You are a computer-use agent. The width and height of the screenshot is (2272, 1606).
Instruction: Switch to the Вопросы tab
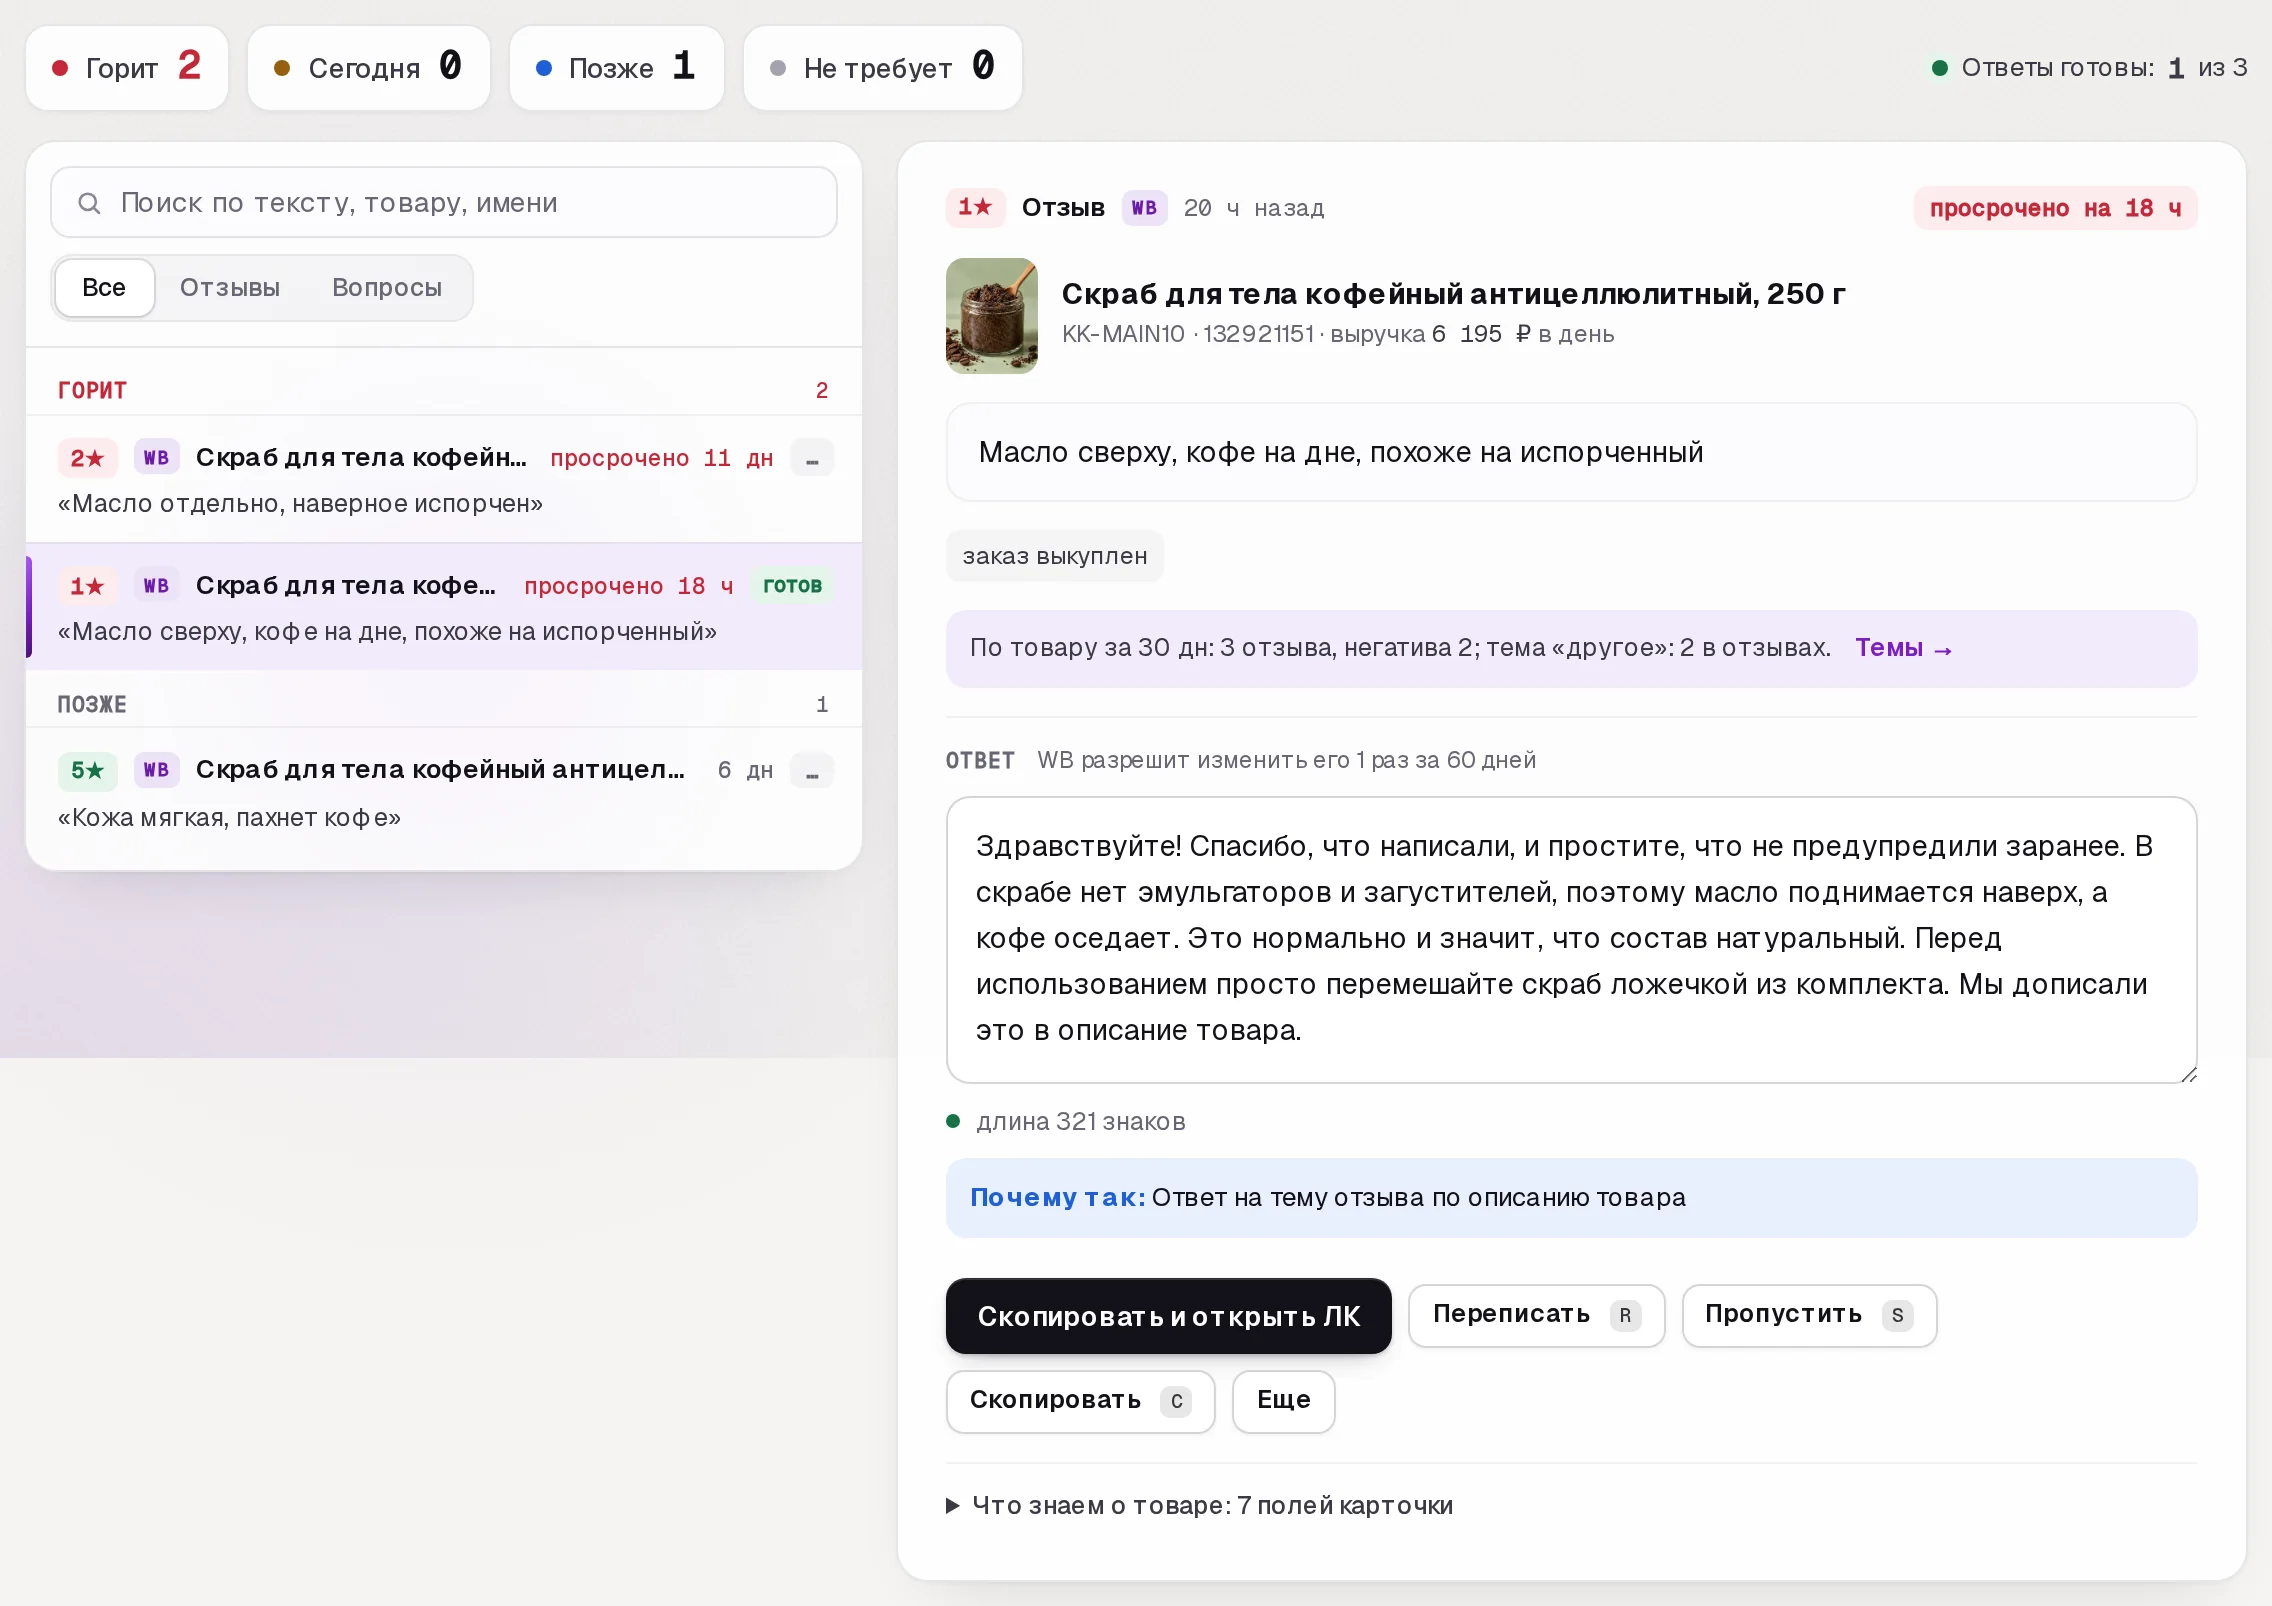click(387, 288)
